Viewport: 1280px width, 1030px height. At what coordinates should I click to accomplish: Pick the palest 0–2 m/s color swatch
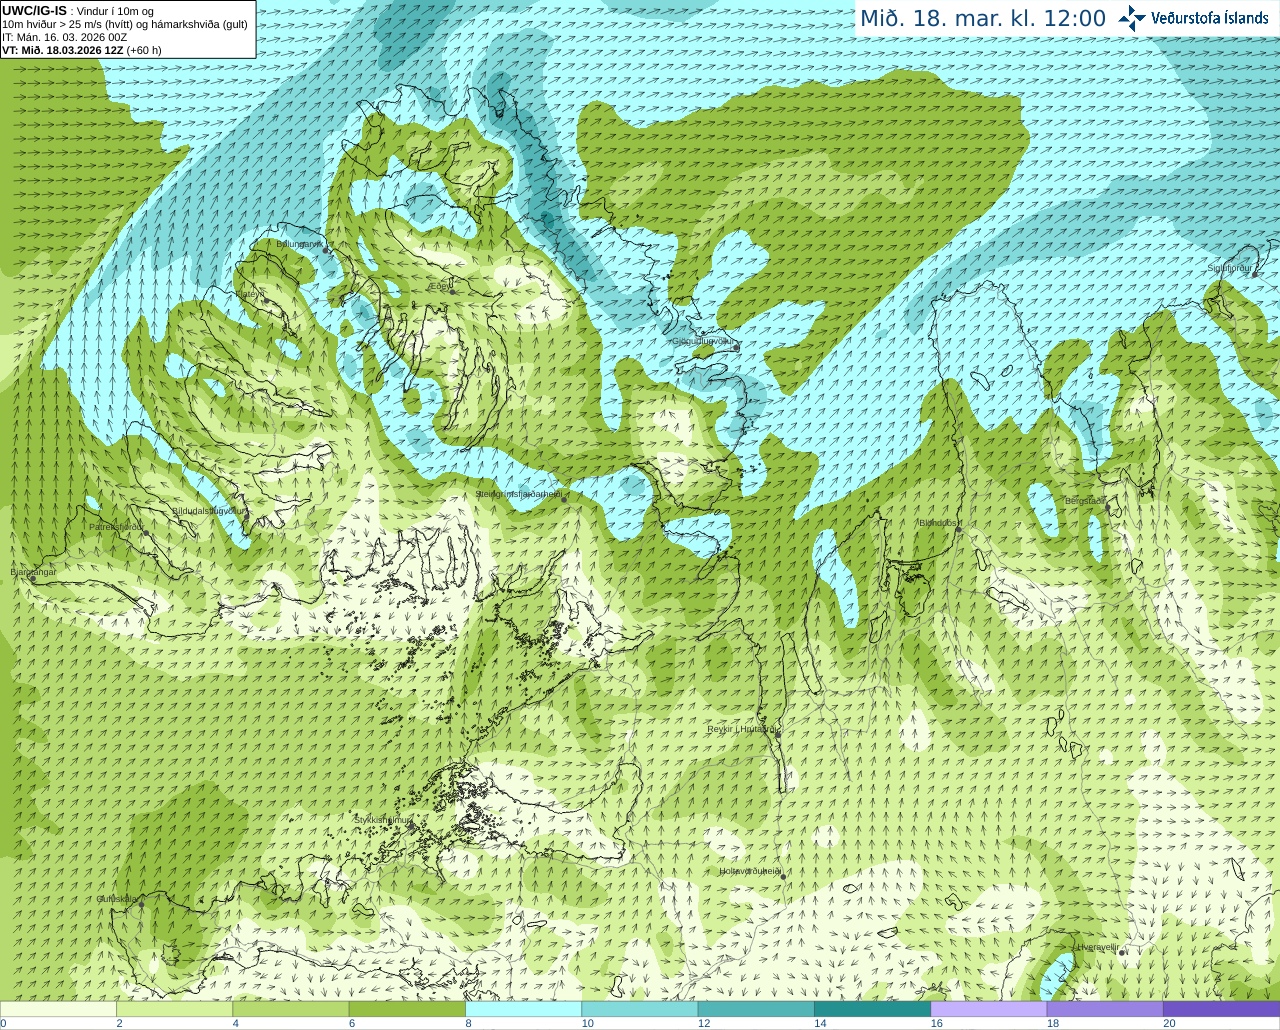coord(58,1009)
